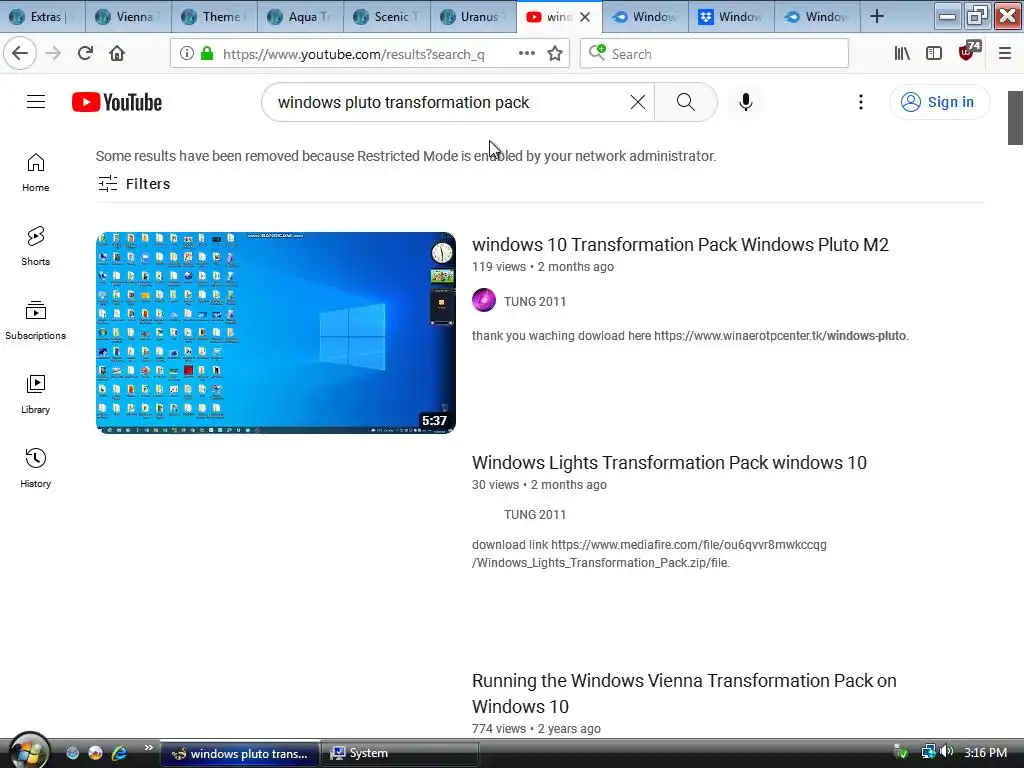Submit YouTube search with magnifier button
The image size is (1024, 768).
(x=686, y=102)
